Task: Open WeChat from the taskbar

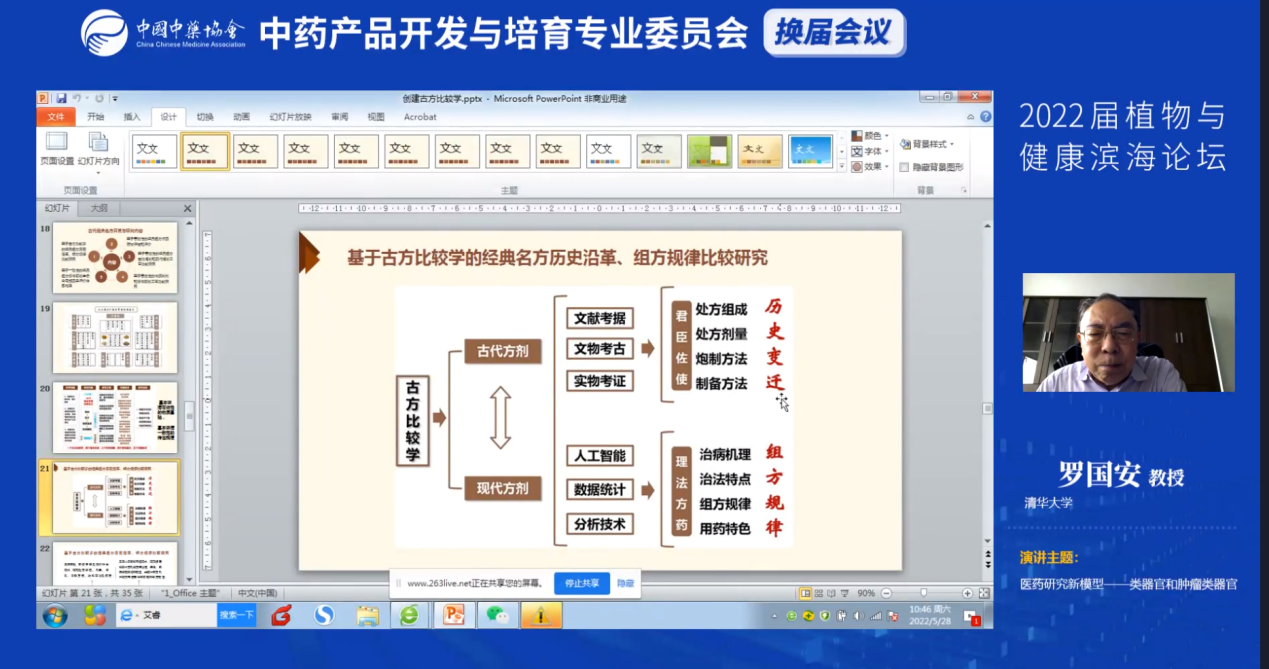Action: coord(497,616)
